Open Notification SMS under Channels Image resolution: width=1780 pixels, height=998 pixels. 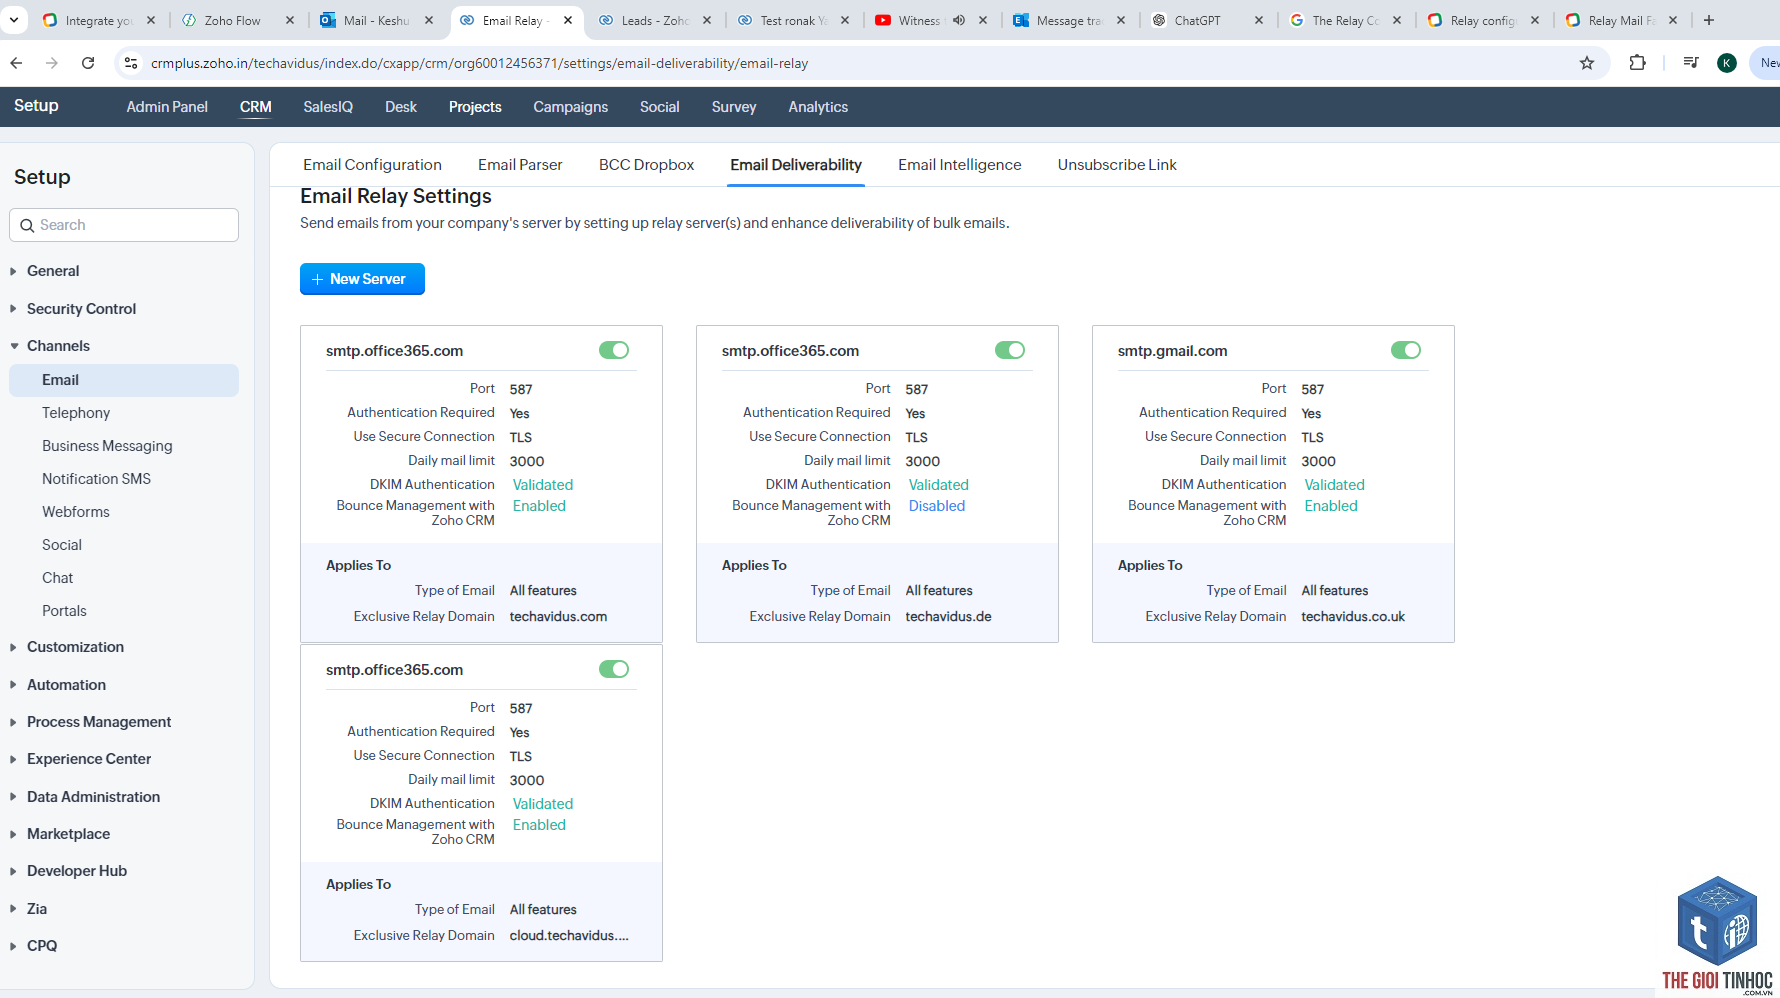(x=96, y=479)
